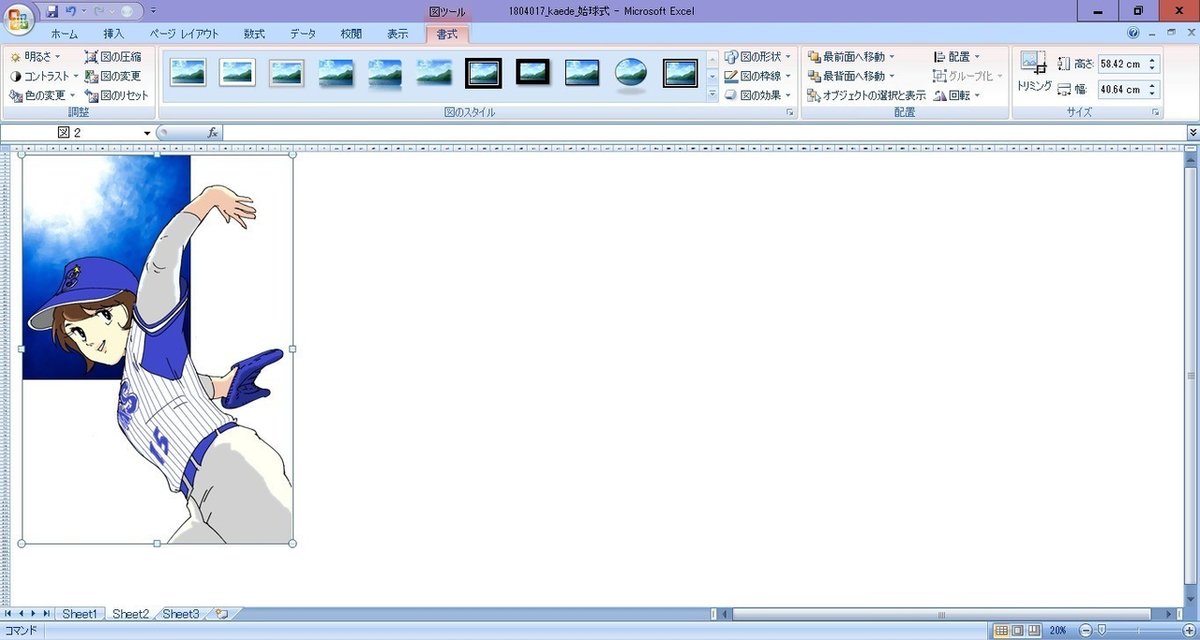Apply the solid thick black frame style
Viewport: 1200px width, 640px height.
(533, 72)
